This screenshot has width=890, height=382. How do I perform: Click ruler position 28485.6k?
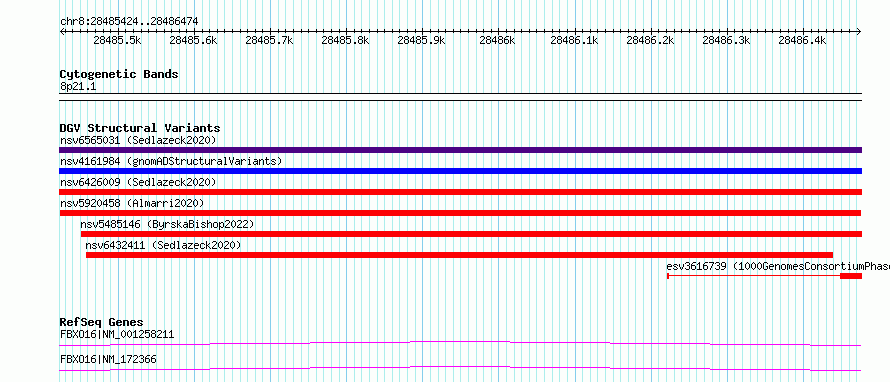[194, 40]
